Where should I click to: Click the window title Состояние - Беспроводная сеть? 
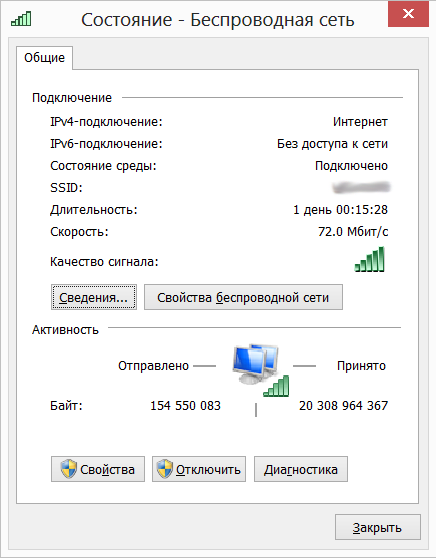[218, 20]
